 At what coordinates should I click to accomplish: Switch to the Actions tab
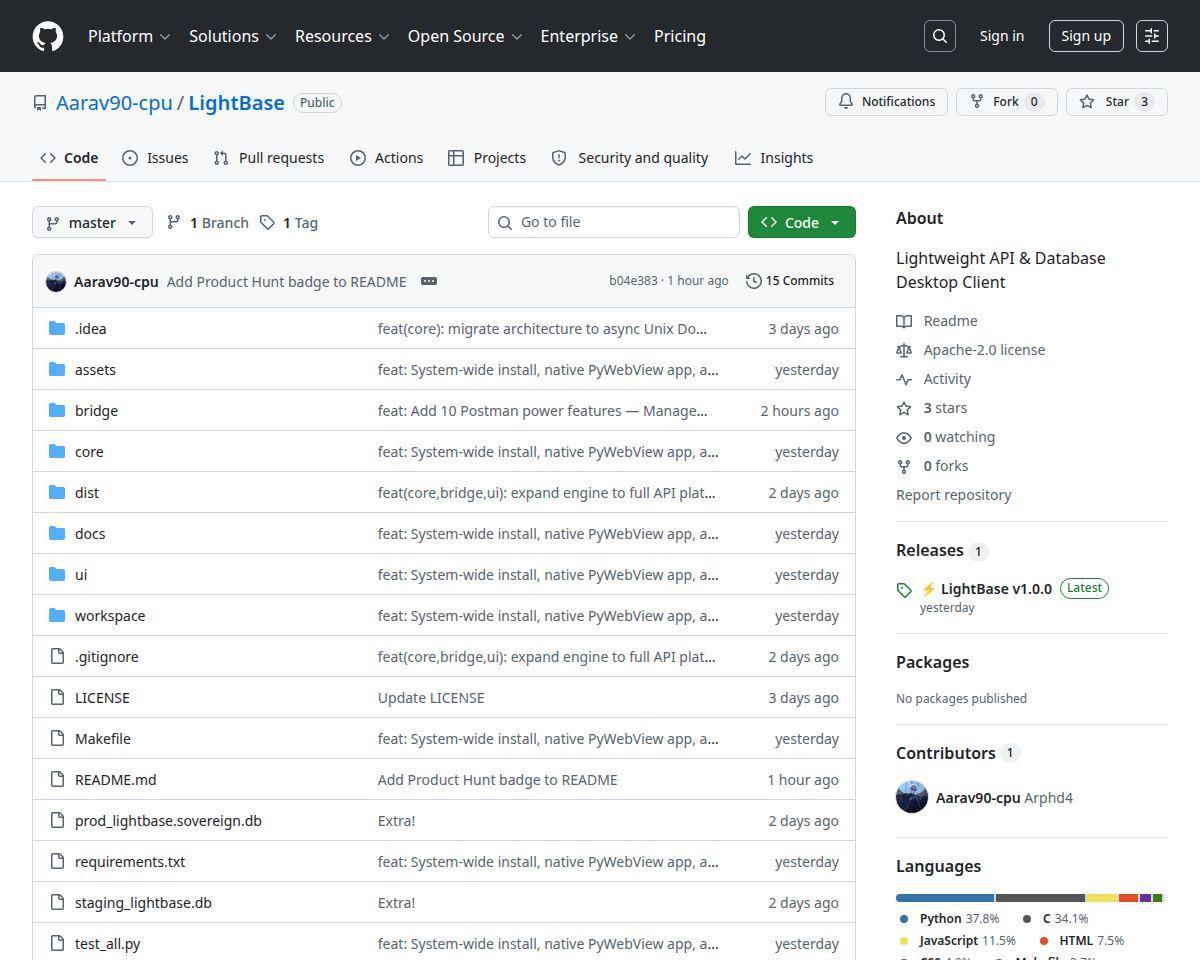point(387,158)
